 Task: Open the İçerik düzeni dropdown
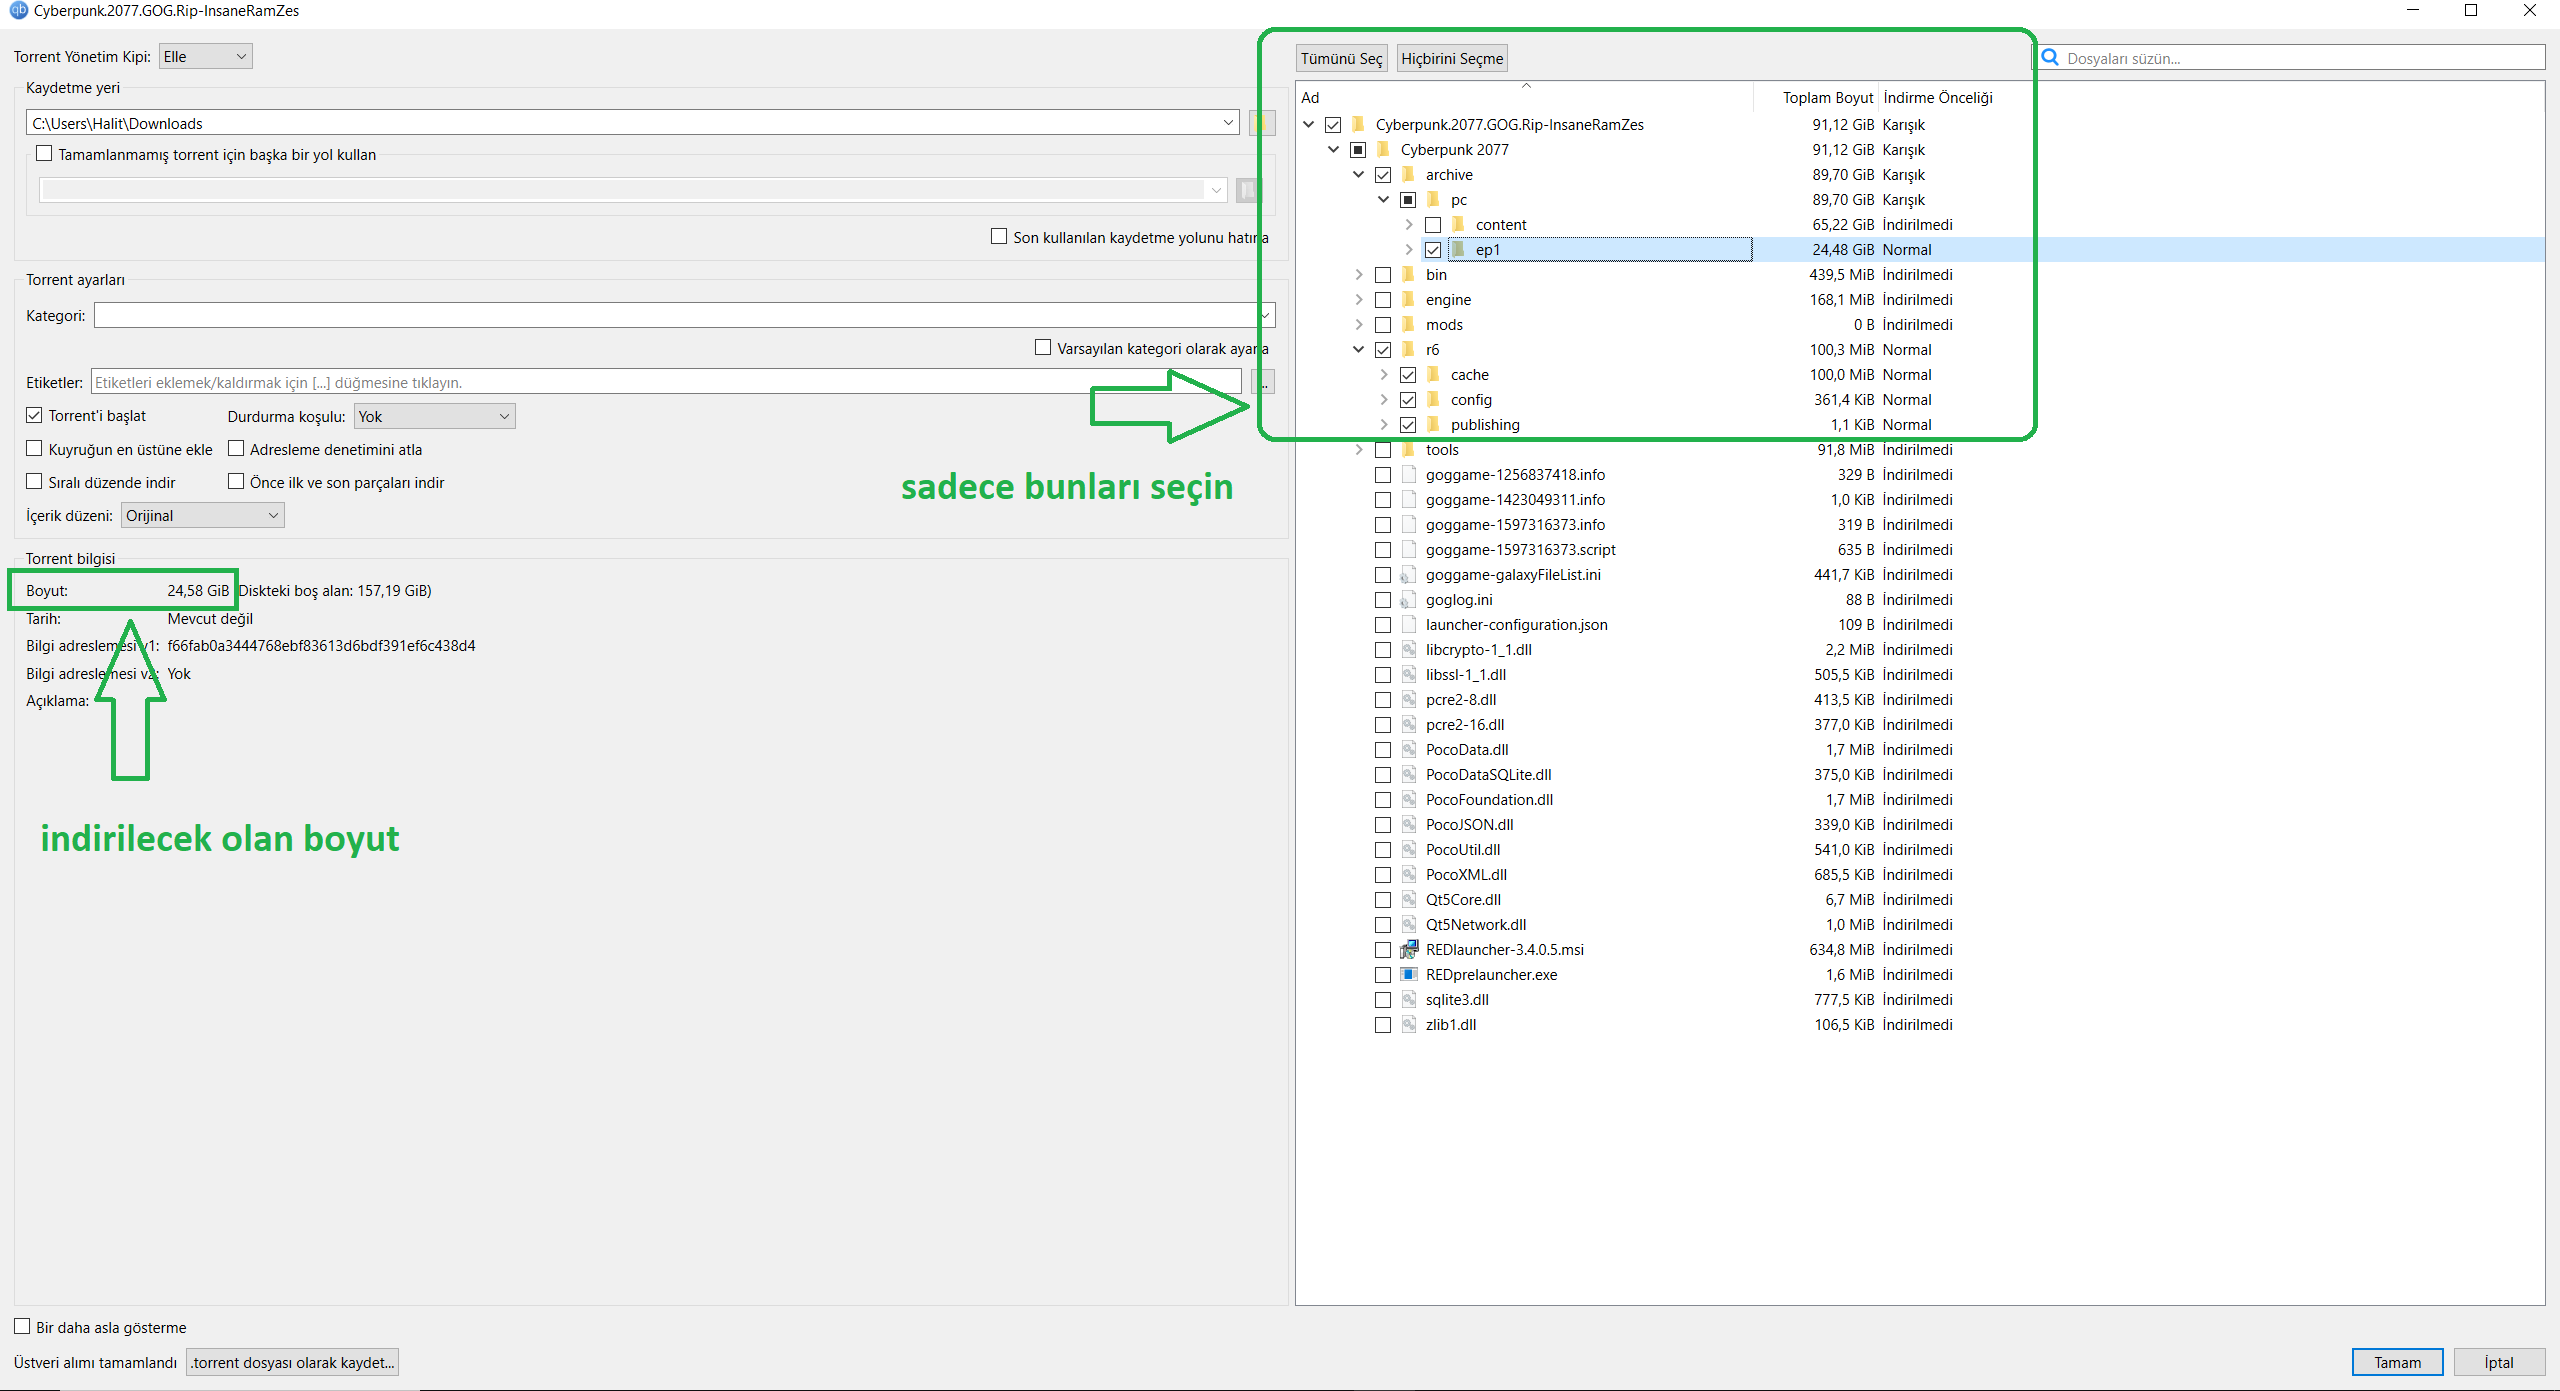pos(203,515)
